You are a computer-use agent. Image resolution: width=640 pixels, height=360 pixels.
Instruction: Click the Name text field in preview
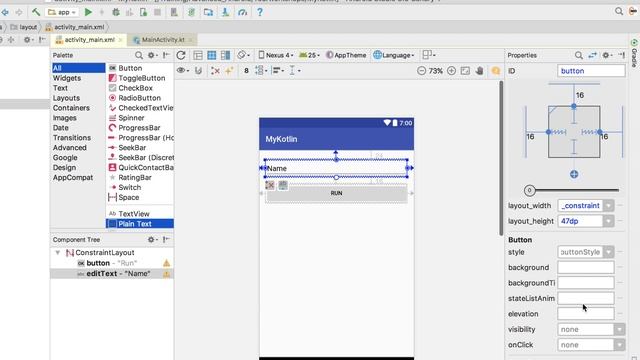tap(336, 168)
